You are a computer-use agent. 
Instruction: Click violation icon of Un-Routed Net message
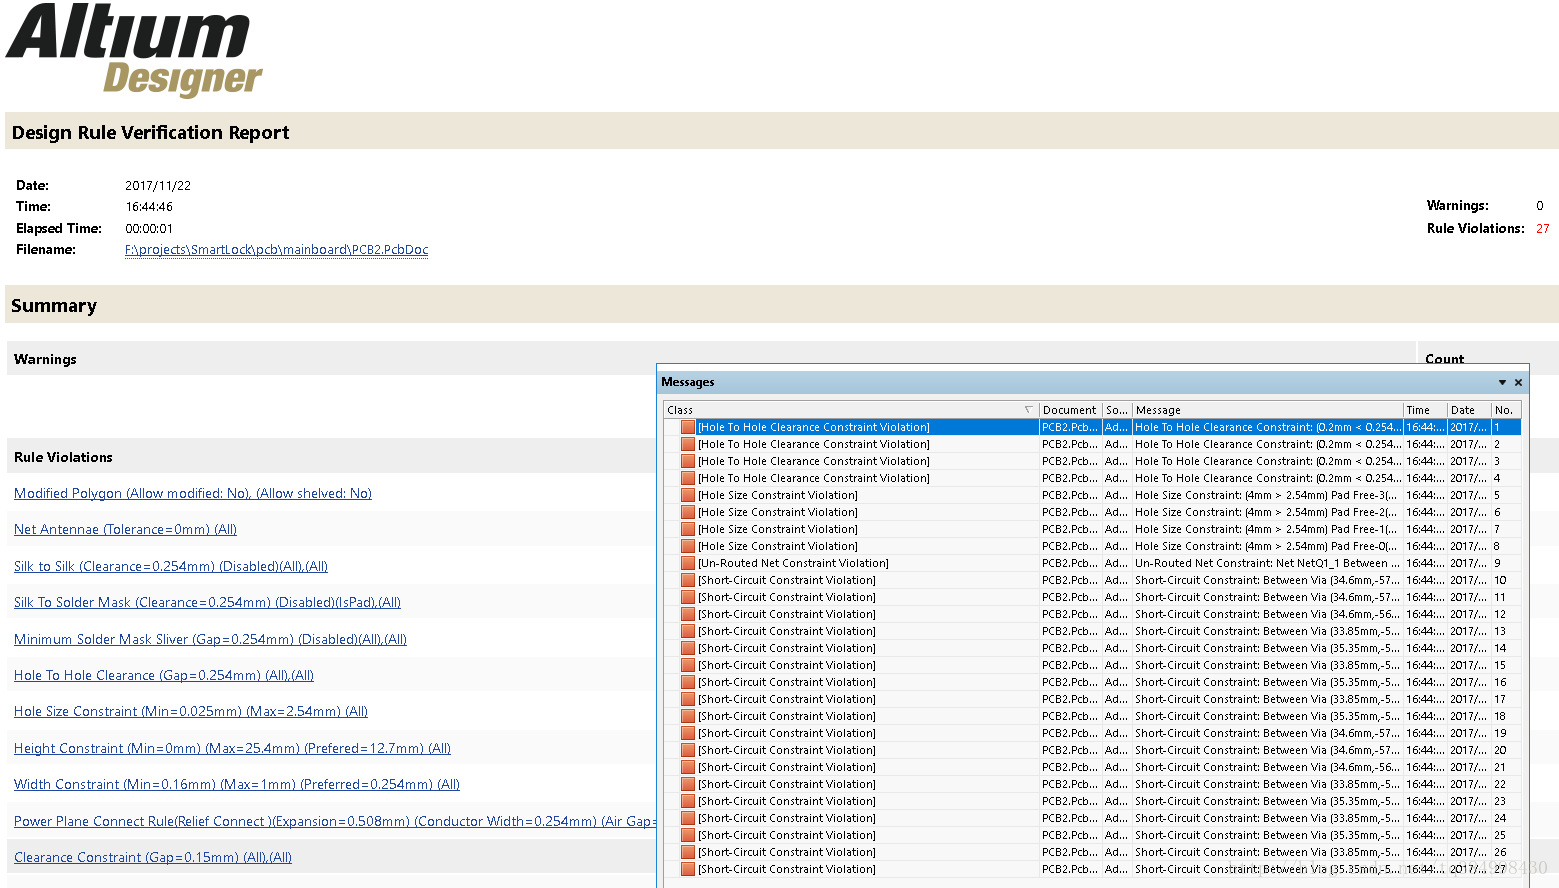coord(688,563)
